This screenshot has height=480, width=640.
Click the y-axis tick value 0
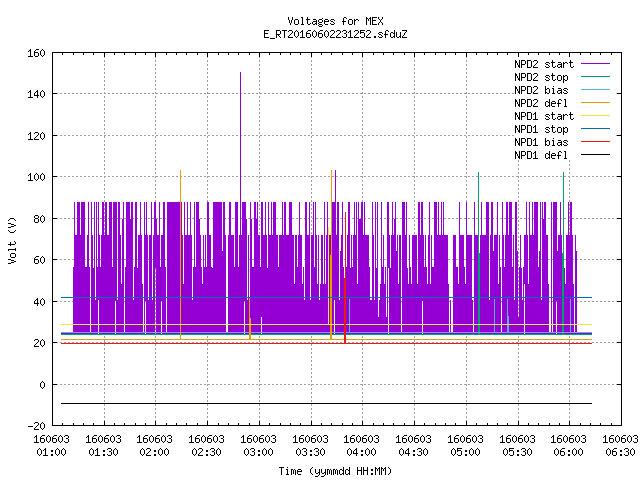(42, 385)
